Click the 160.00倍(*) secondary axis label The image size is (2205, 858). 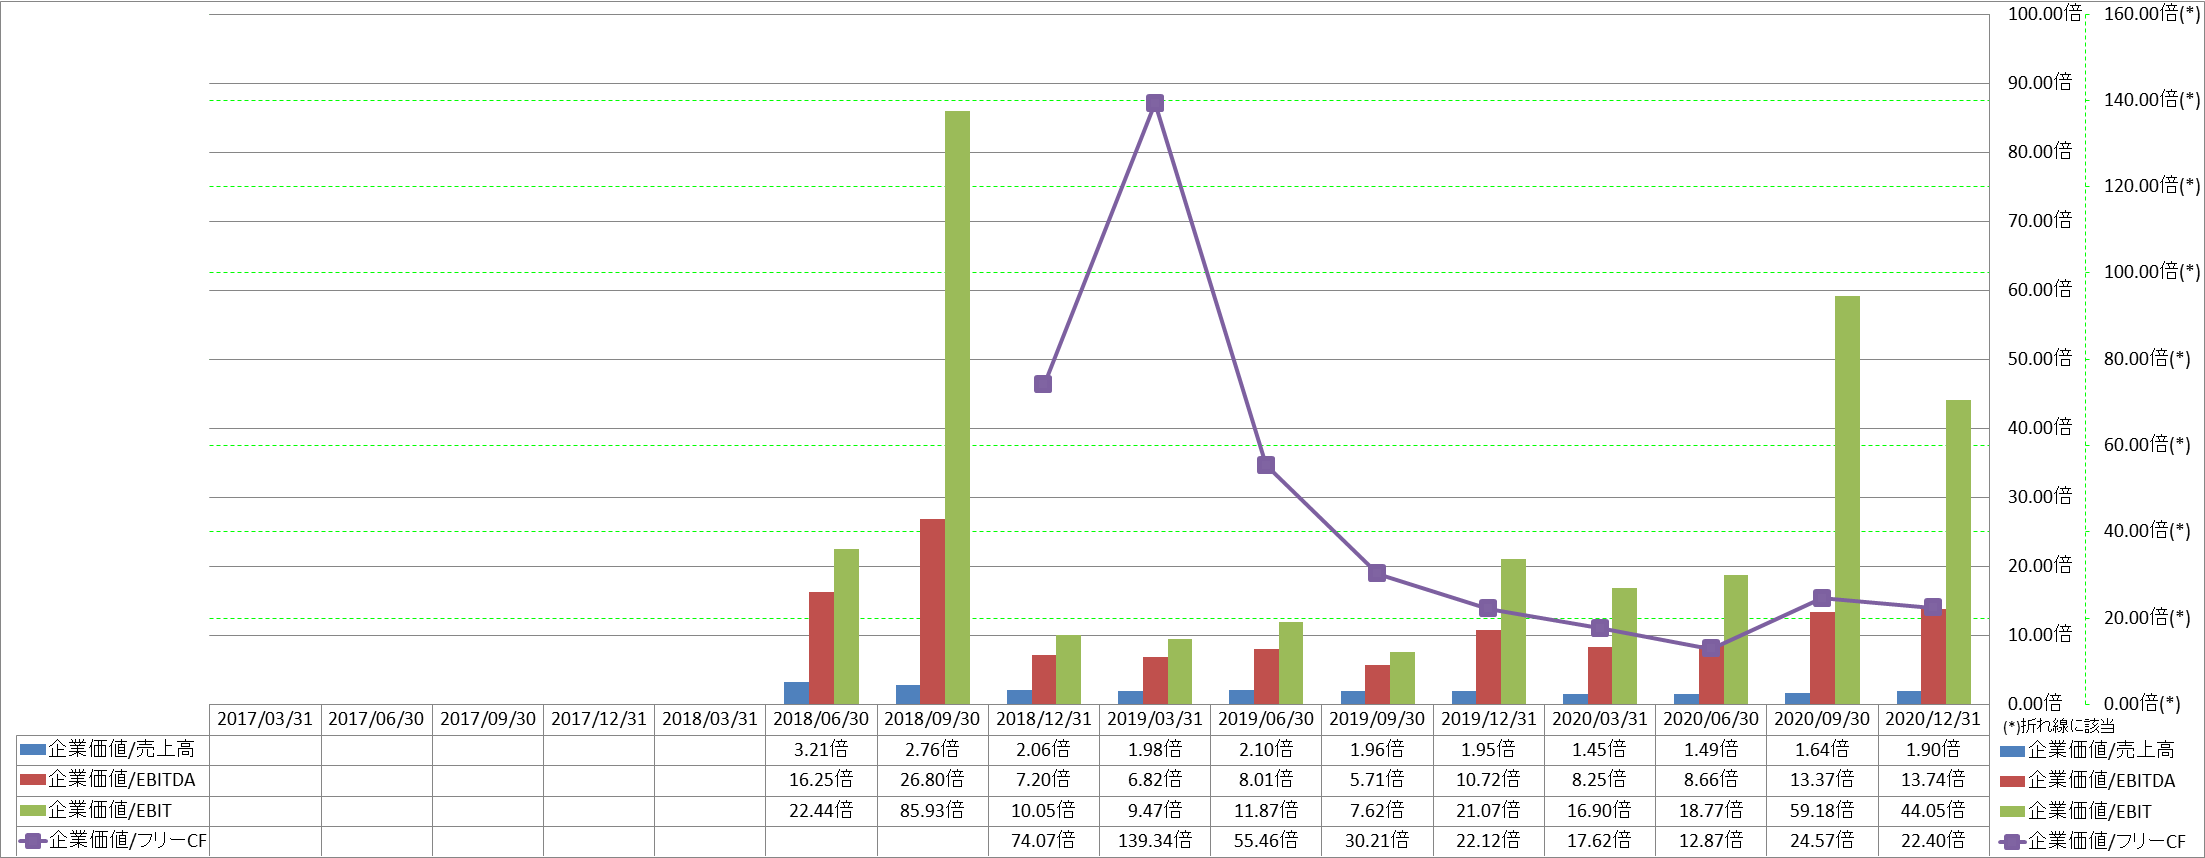coord(2152,14)
